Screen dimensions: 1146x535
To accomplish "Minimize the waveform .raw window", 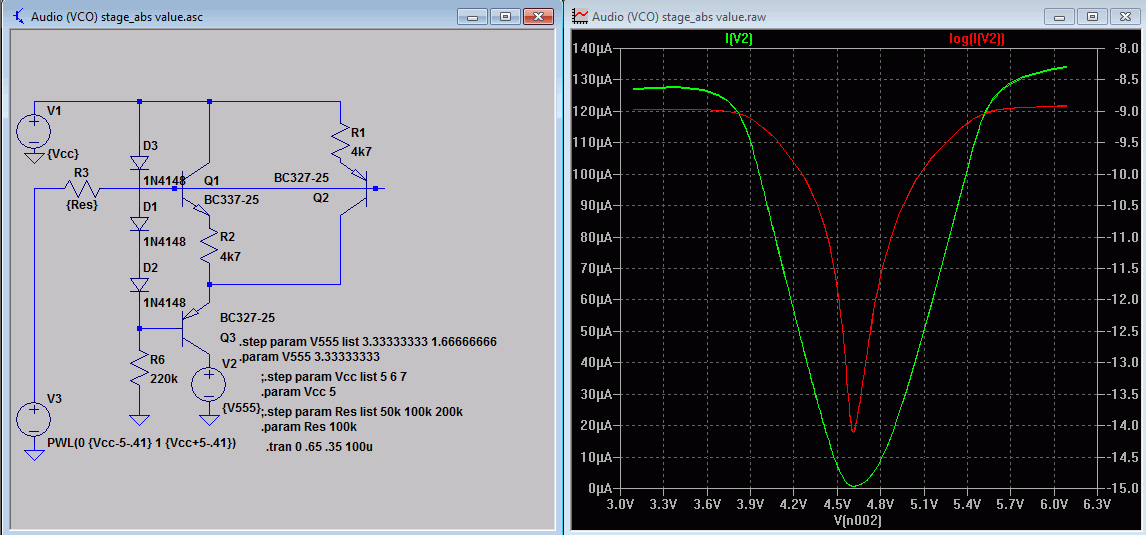I will click(1058, 16).
